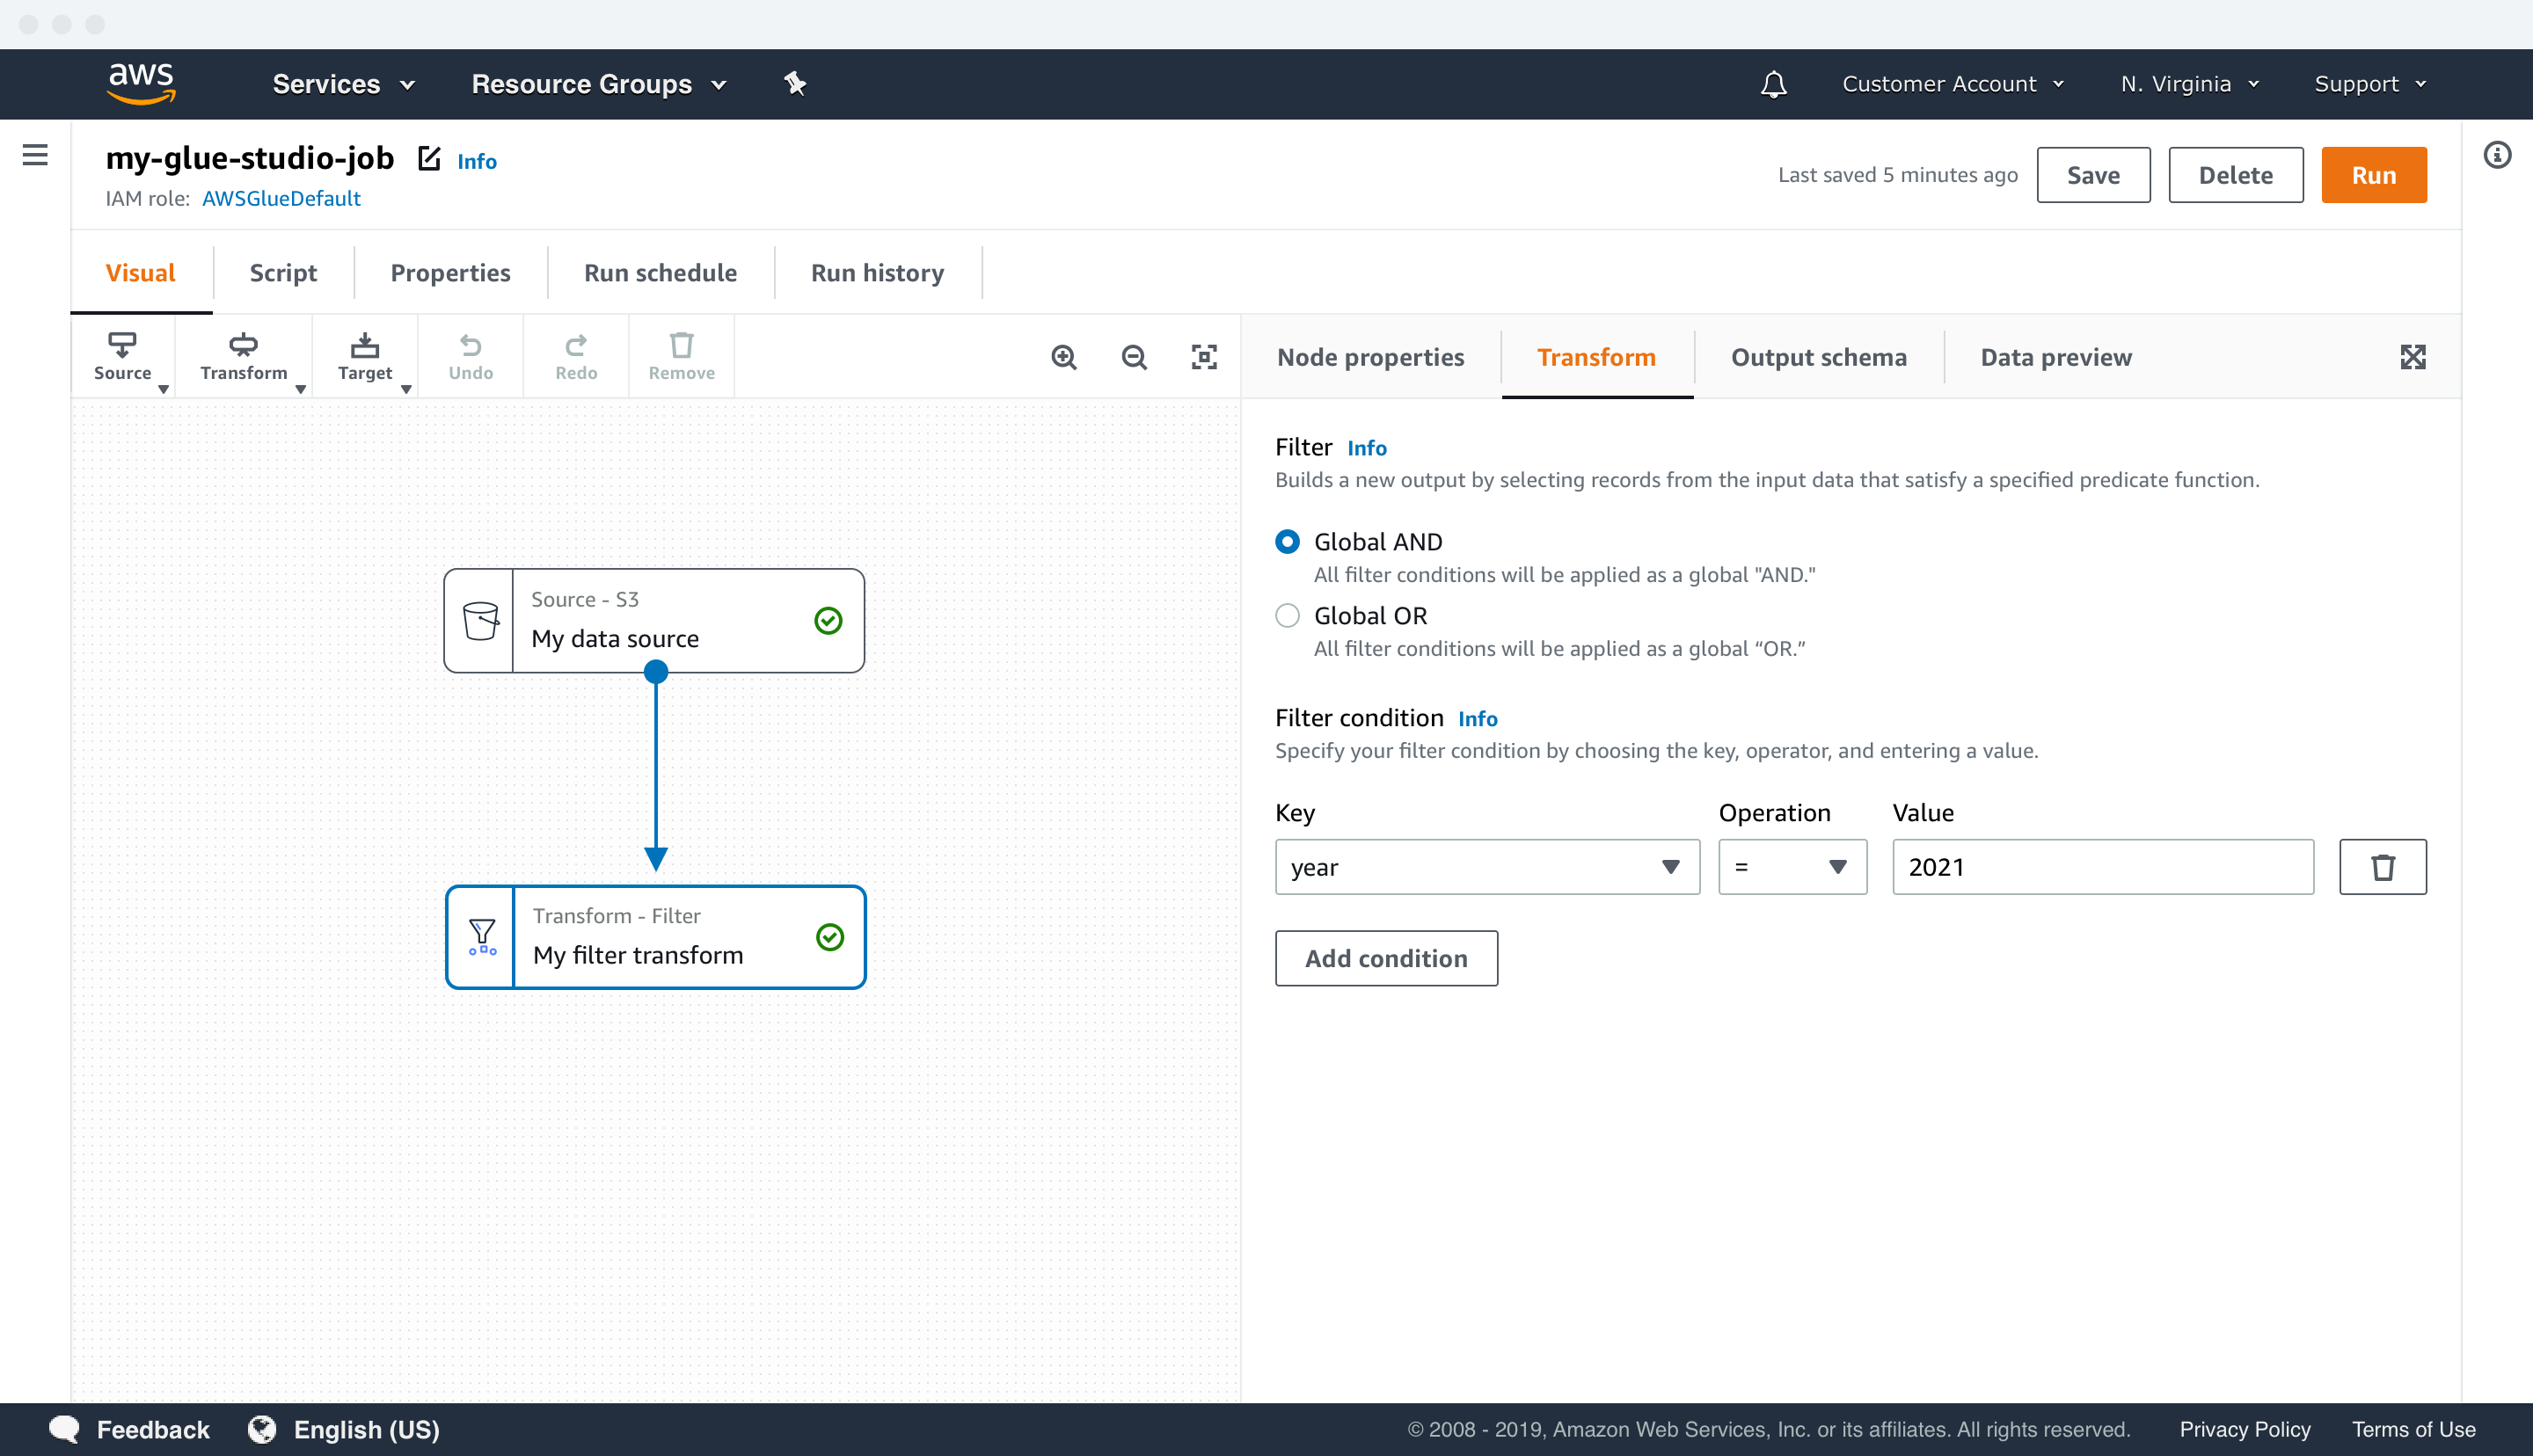Open the Privacy Policy link
Image resolution: width=2533 pixels, height=1456 pixels.
click(x=2245, y=1429)
